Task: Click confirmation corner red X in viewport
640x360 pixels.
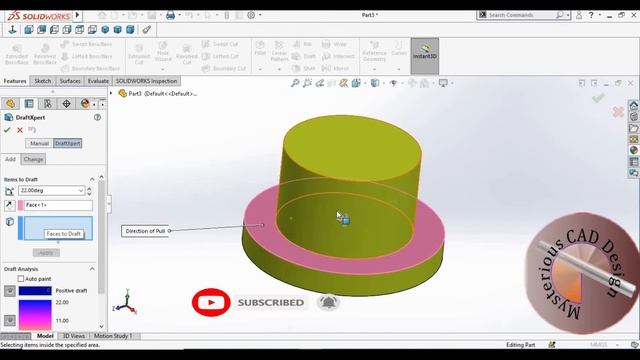Action: (x=618, y=111)
